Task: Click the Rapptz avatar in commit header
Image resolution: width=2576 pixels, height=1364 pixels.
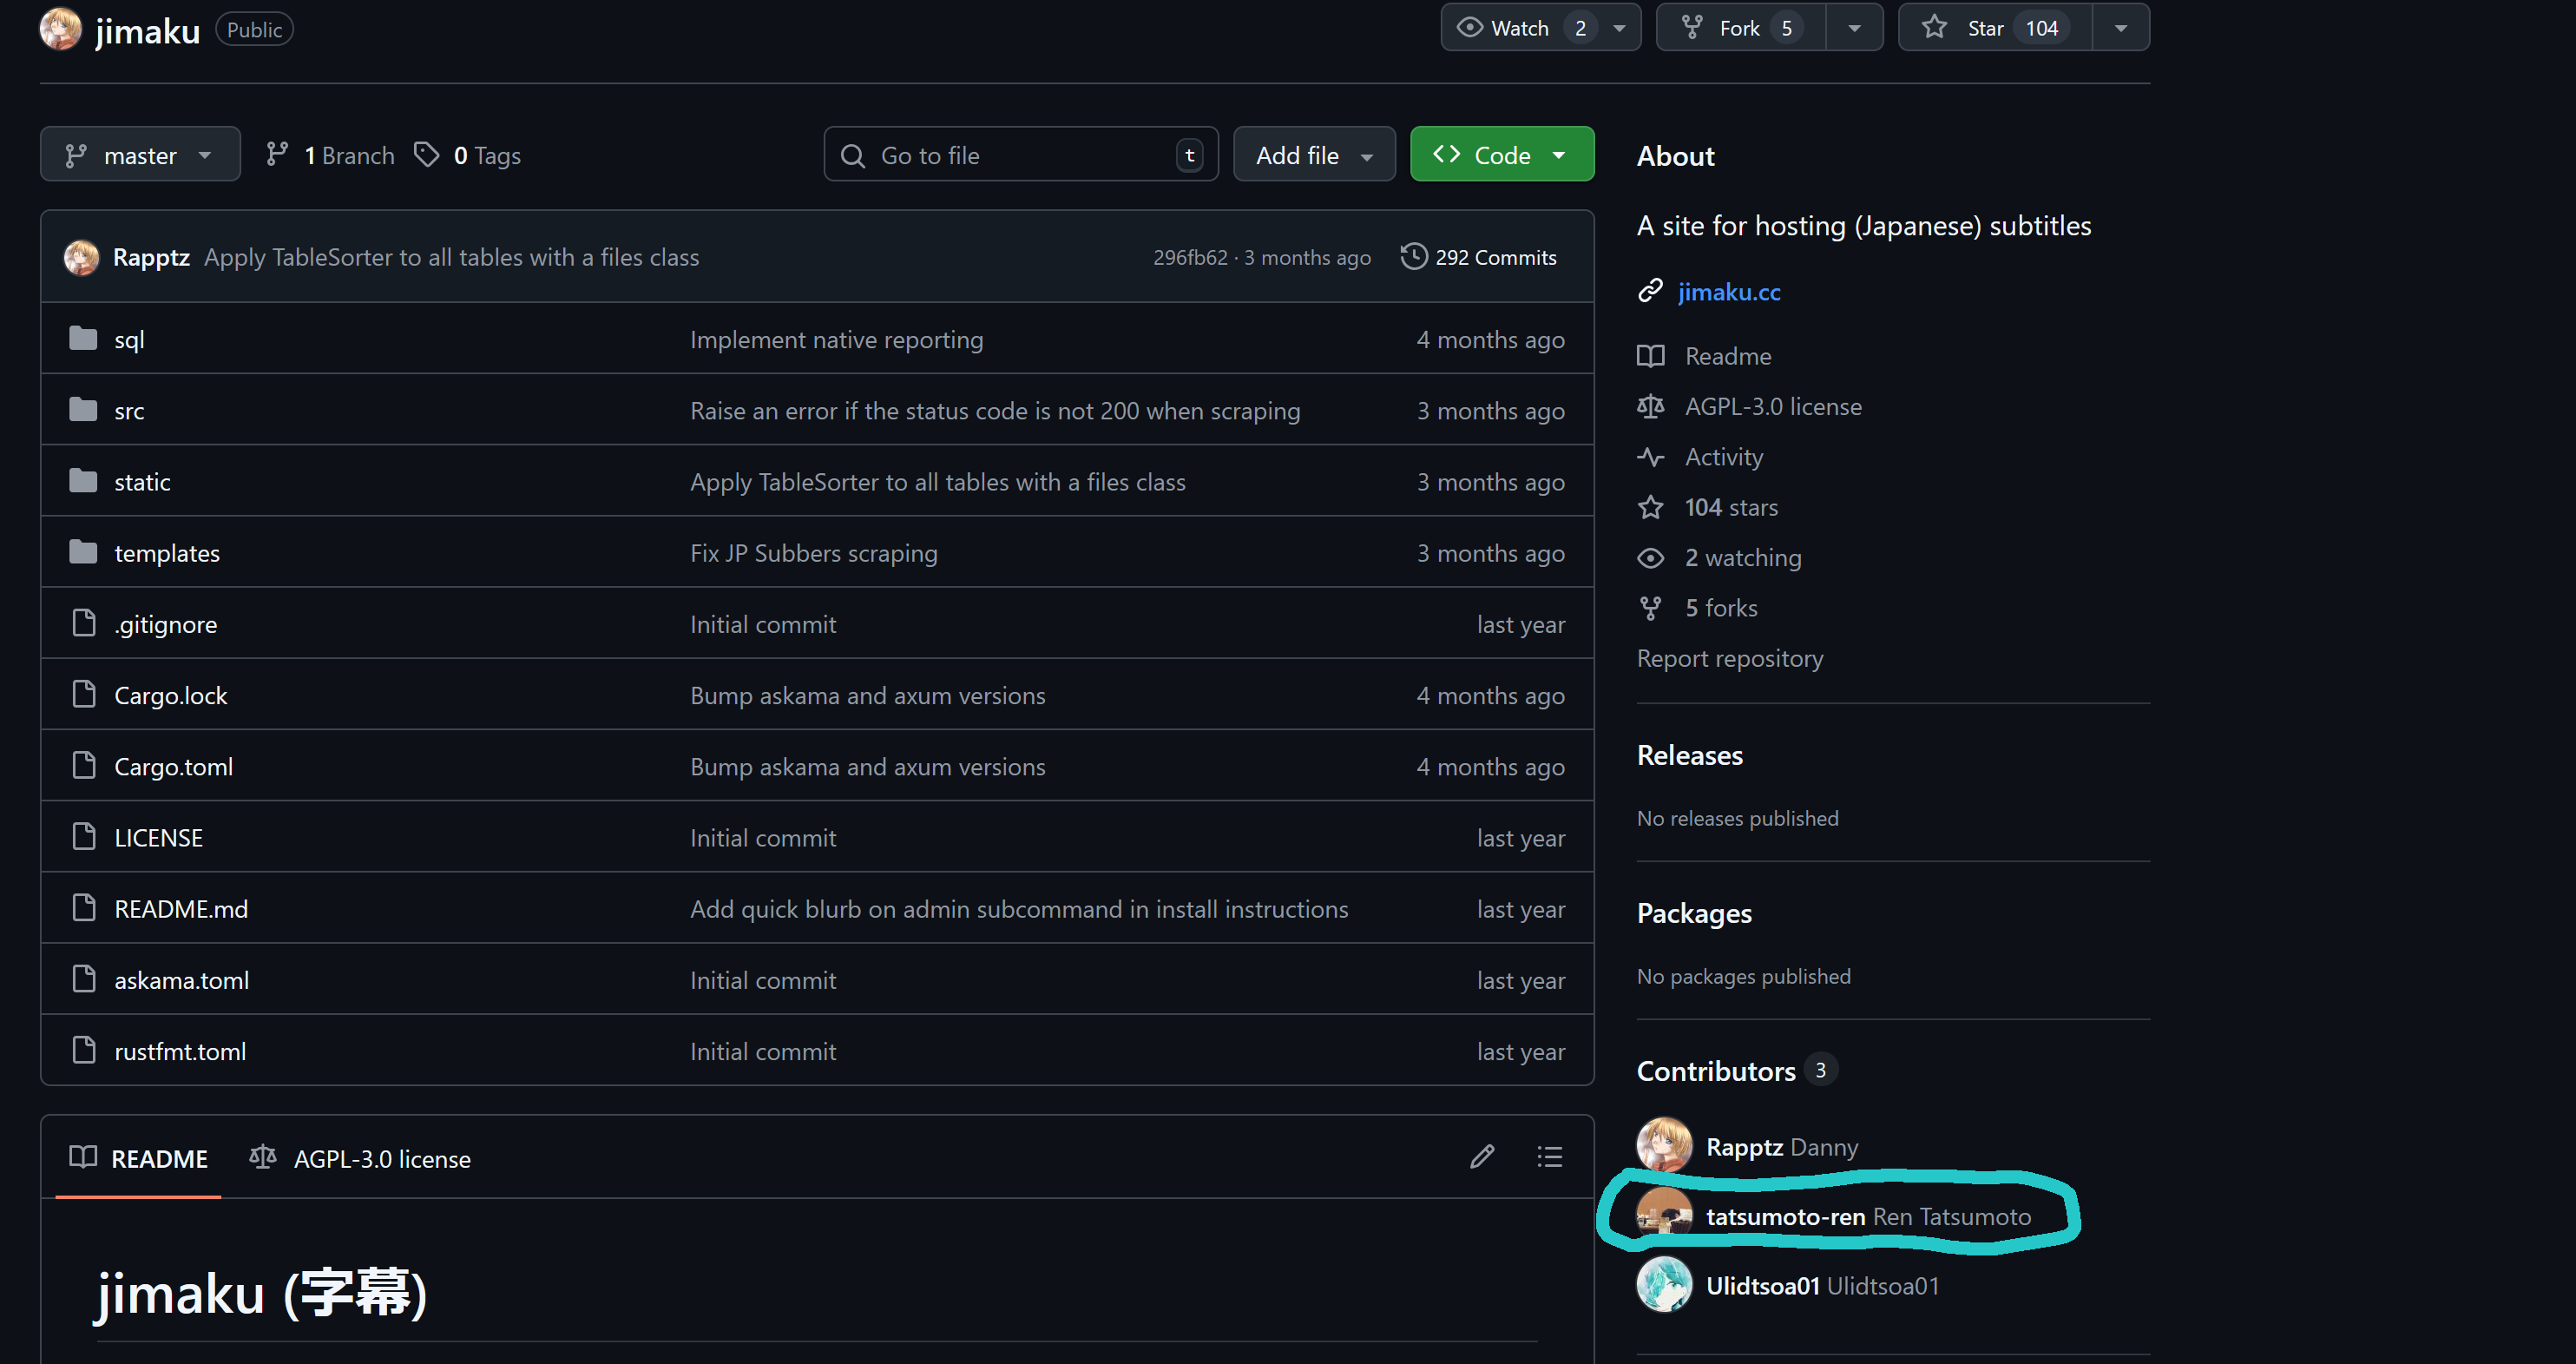Action: coord(81,257)
